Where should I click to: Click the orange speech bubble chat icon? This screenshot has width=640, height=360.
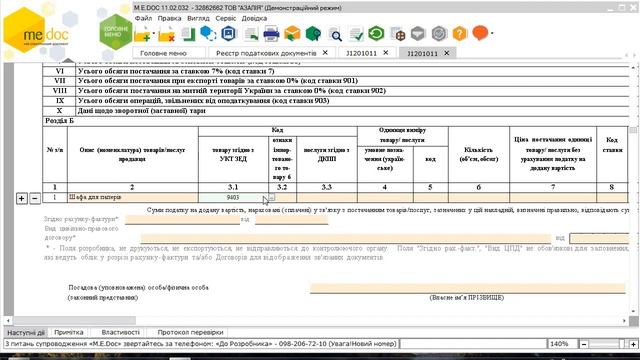click(x=480, y=33)
